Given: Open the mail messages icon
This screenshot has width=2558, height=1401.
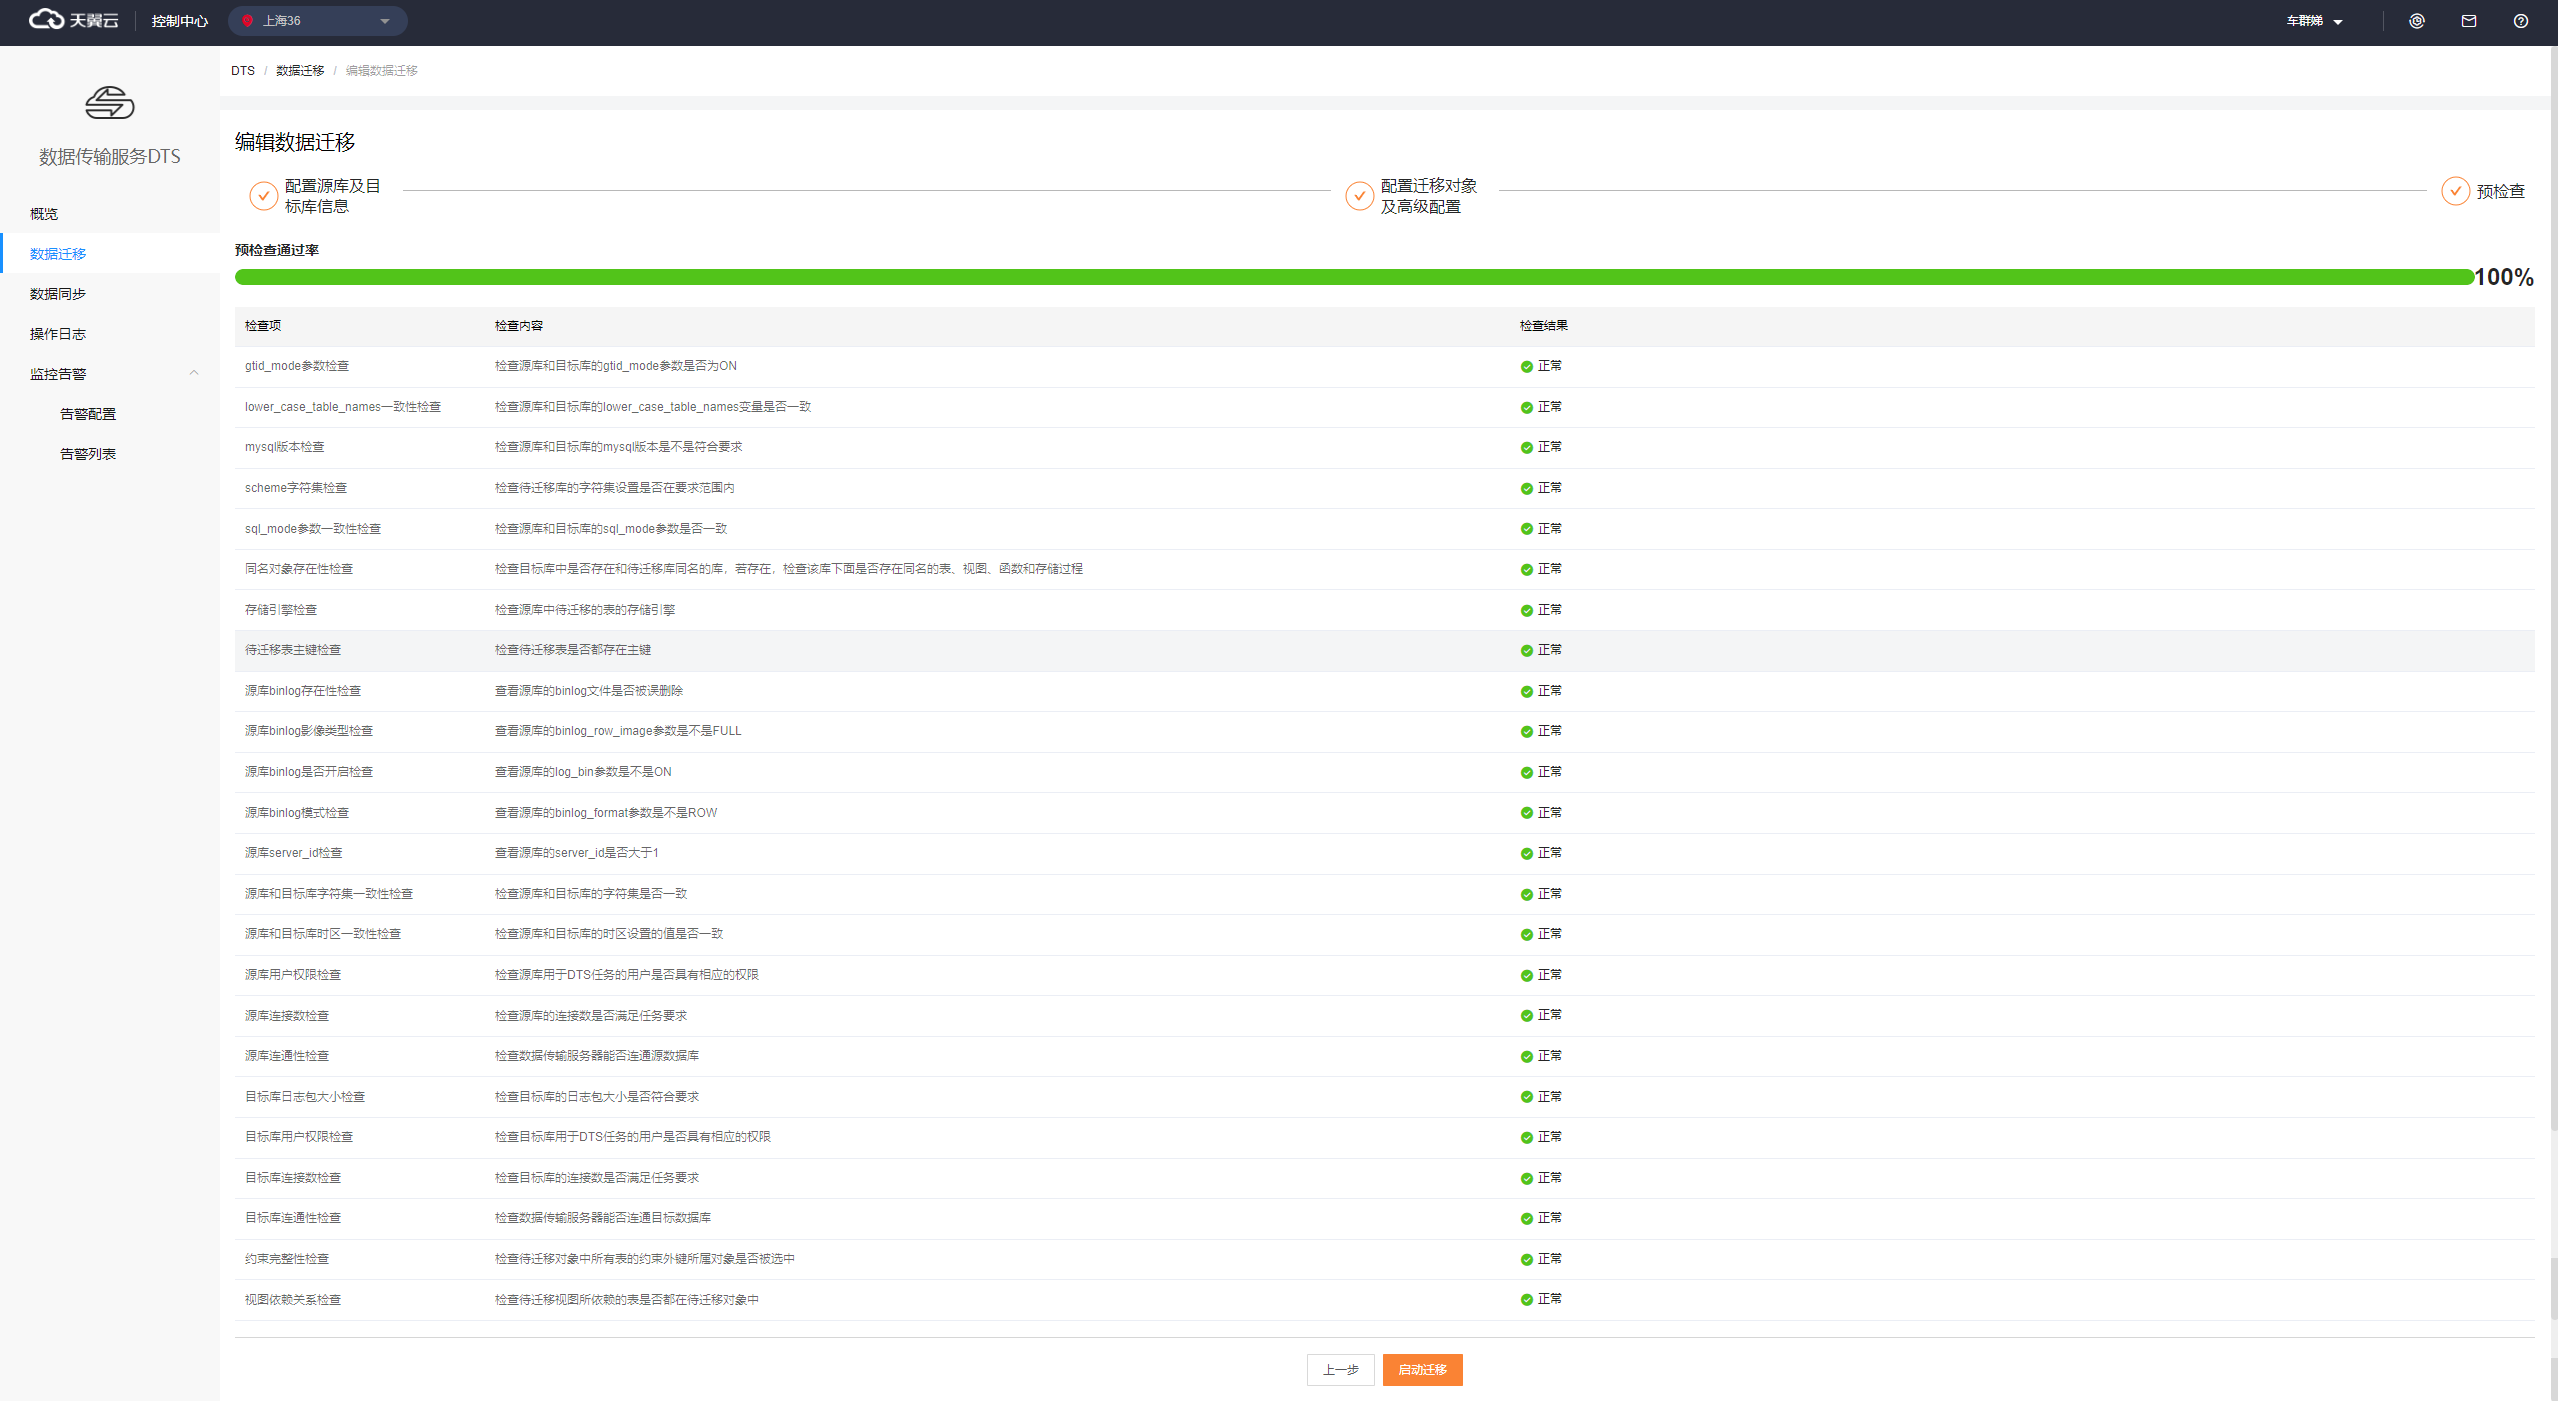Looking at the screenshot, I should pos(2469,21).
